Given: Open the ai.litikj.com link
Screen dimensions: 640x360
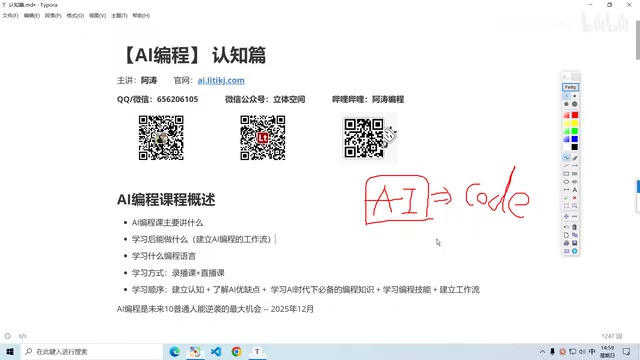Looking at the screenshot, I should click(221, 80).
